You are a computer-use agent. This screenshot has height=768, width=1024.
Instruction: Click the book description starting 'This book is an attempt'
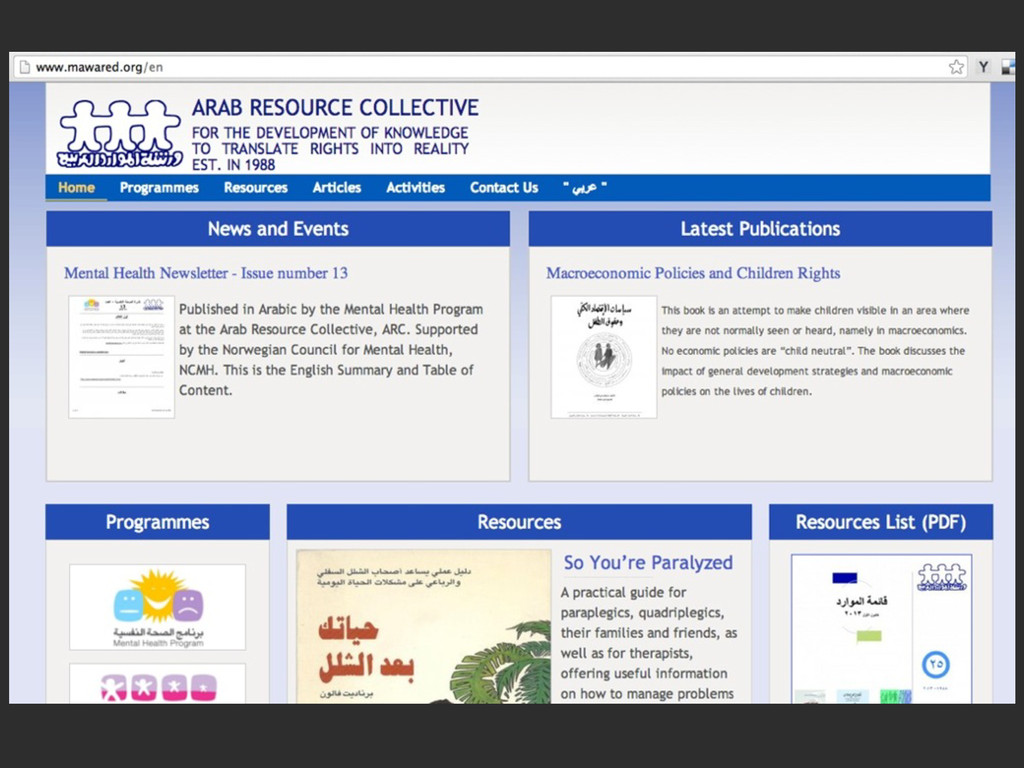click(x=815, y=351)
